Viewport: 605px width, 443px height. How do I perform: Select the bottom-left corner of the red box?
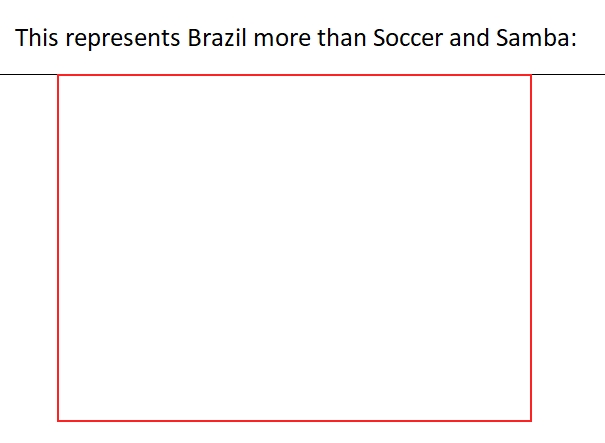tap(58, 421)
